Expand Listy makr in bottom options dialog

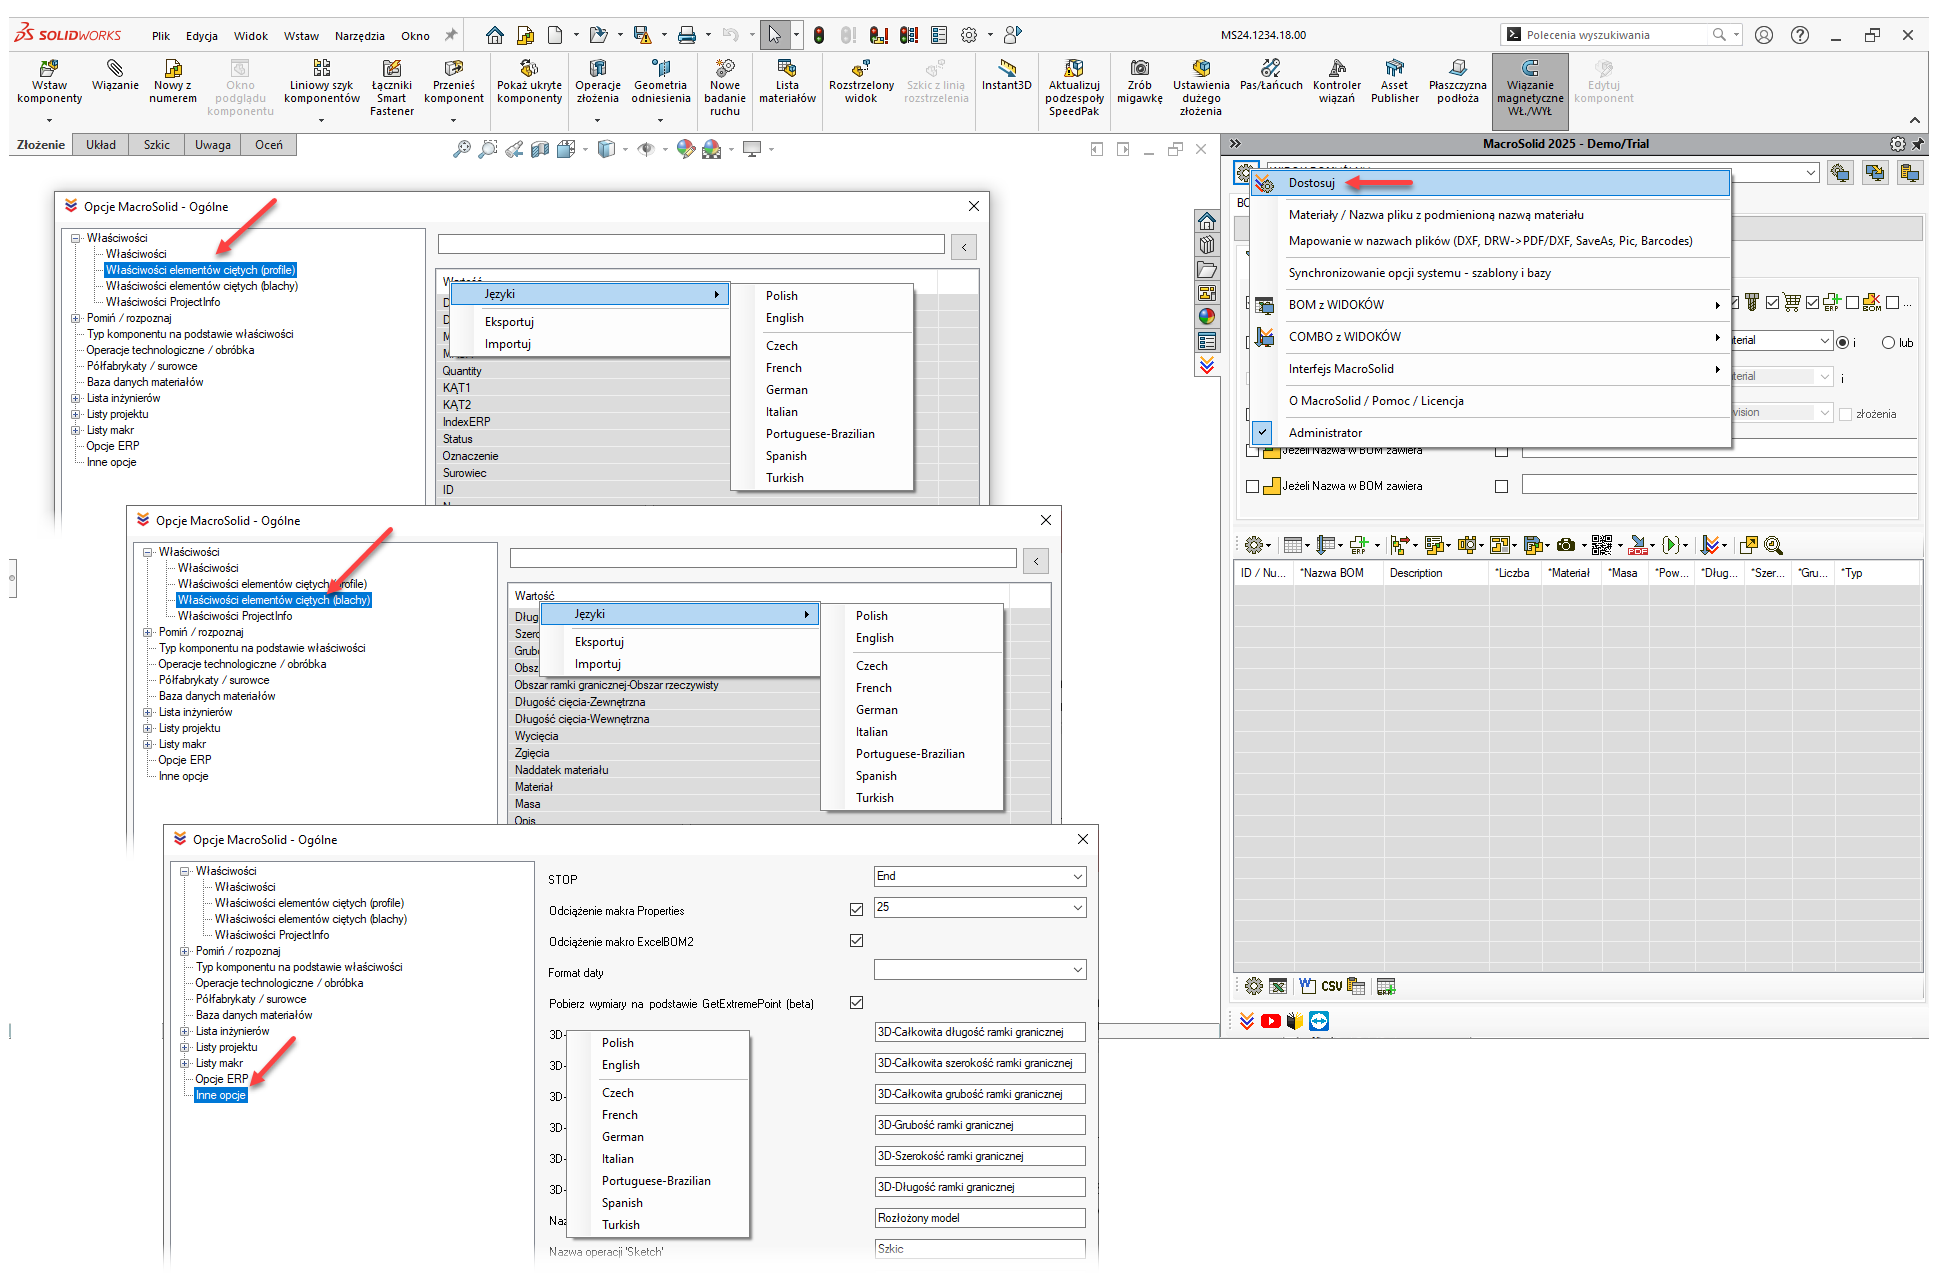click(185, 1063)
